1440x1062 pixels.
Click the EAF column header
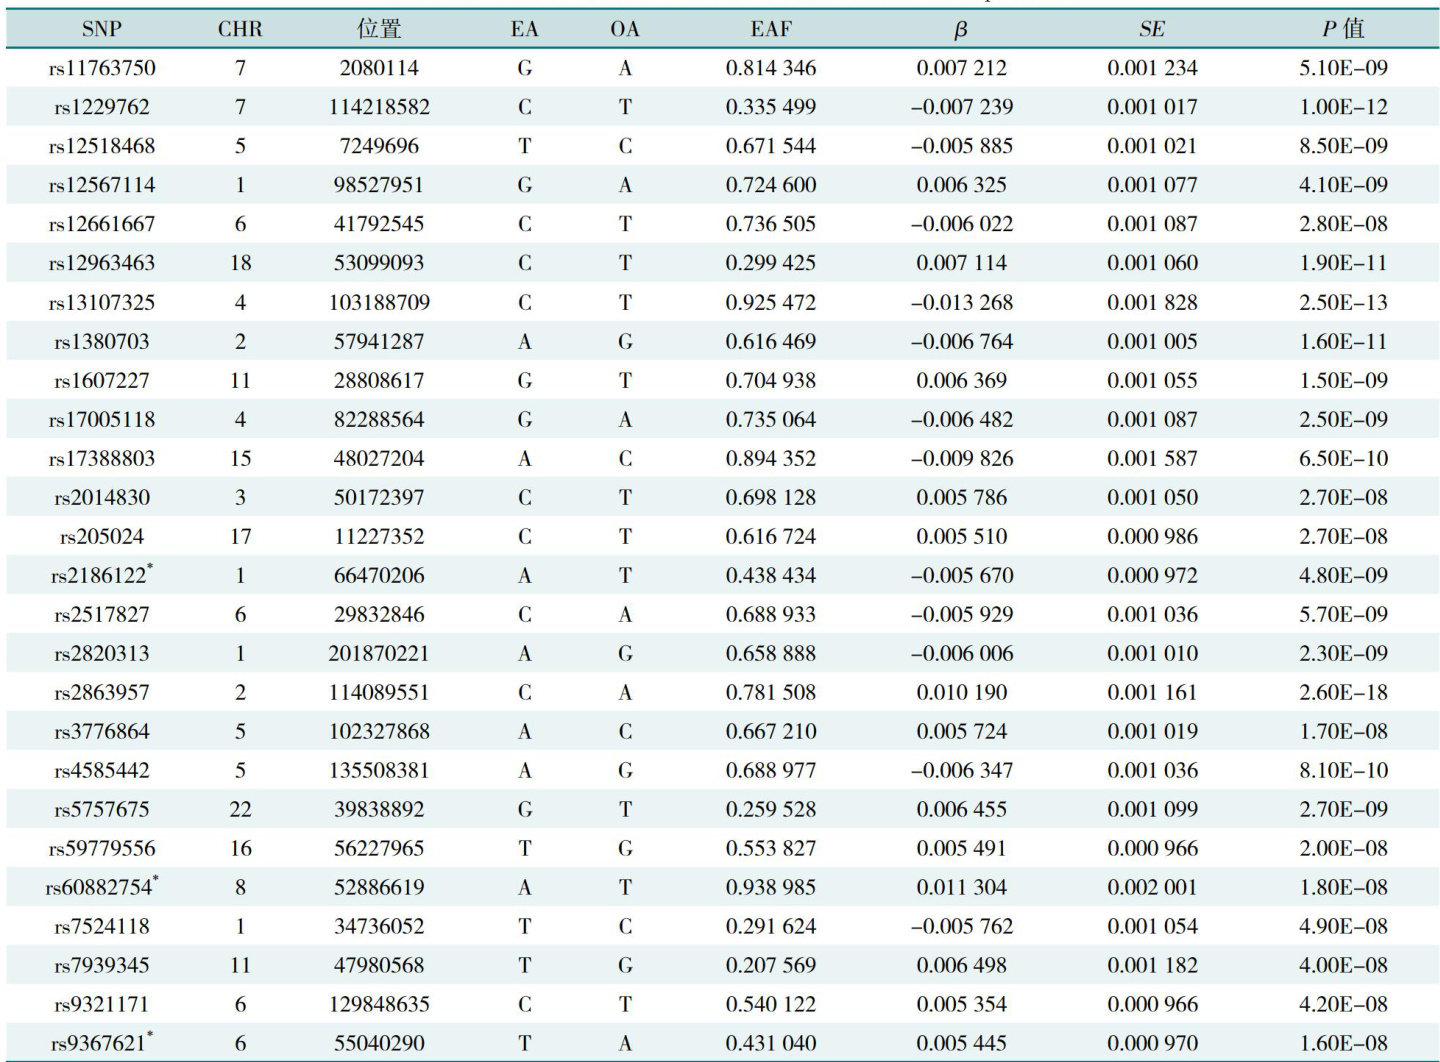pos(770,29)
